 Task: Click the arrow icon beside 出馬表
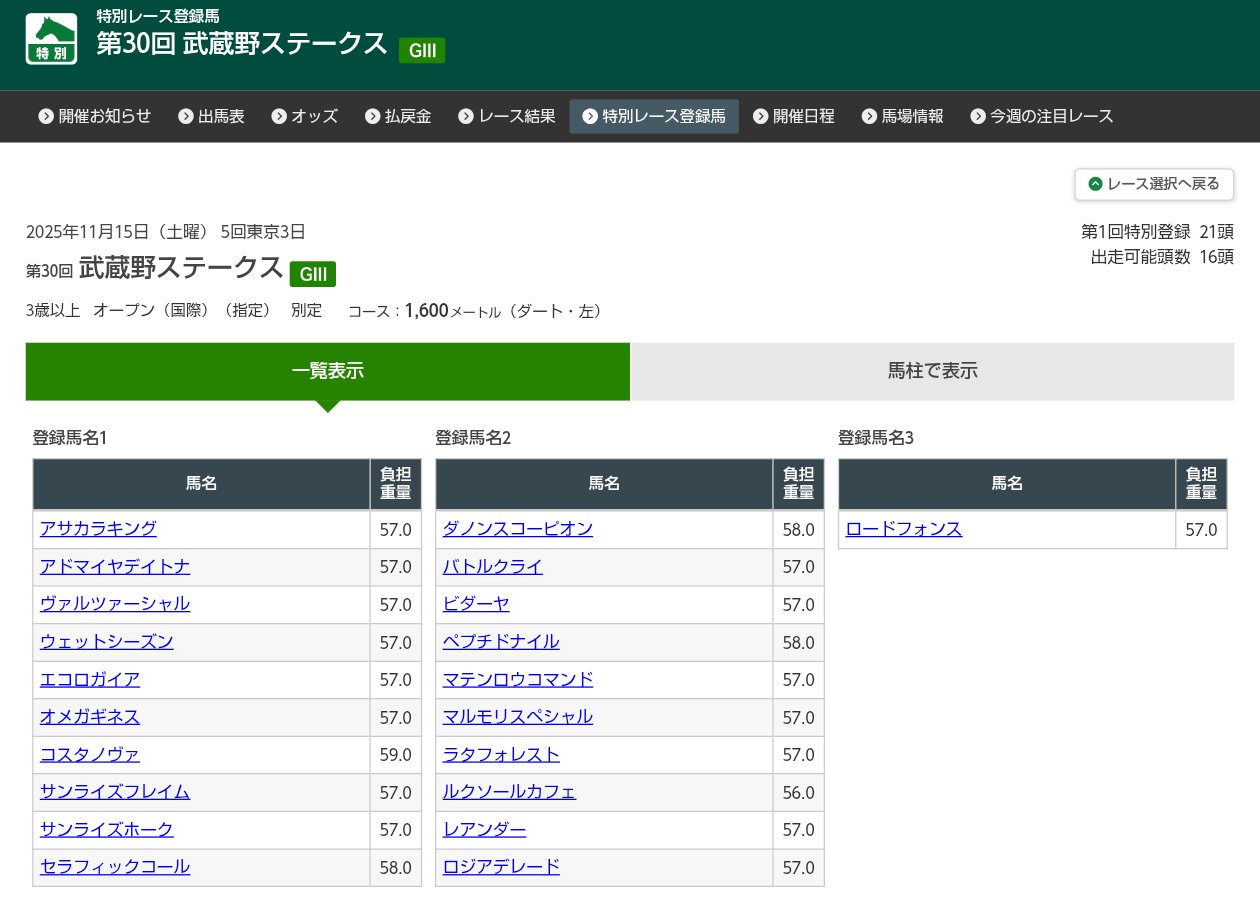click(186, 116)
